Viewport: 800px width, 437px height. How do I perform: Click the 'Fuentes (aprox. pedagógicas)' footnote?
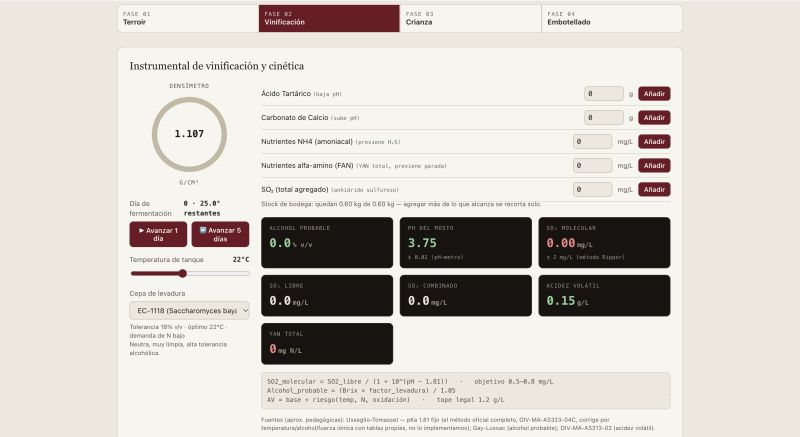coord(458,424)
